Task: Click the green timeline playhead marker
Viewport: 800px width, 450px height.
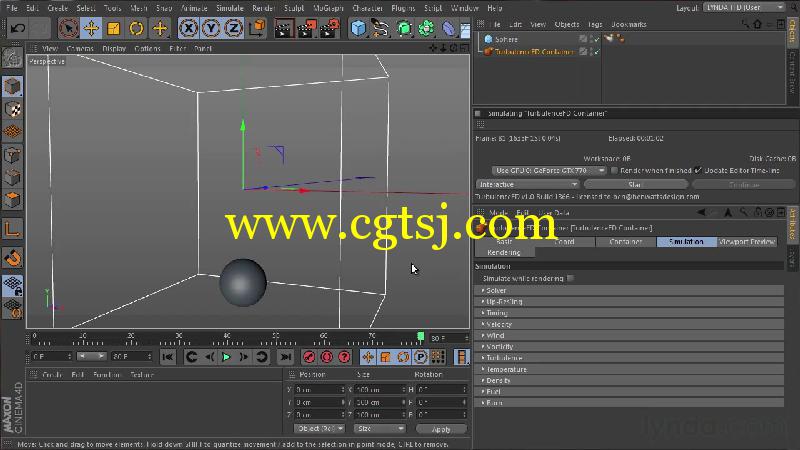Action: [420, 336]
